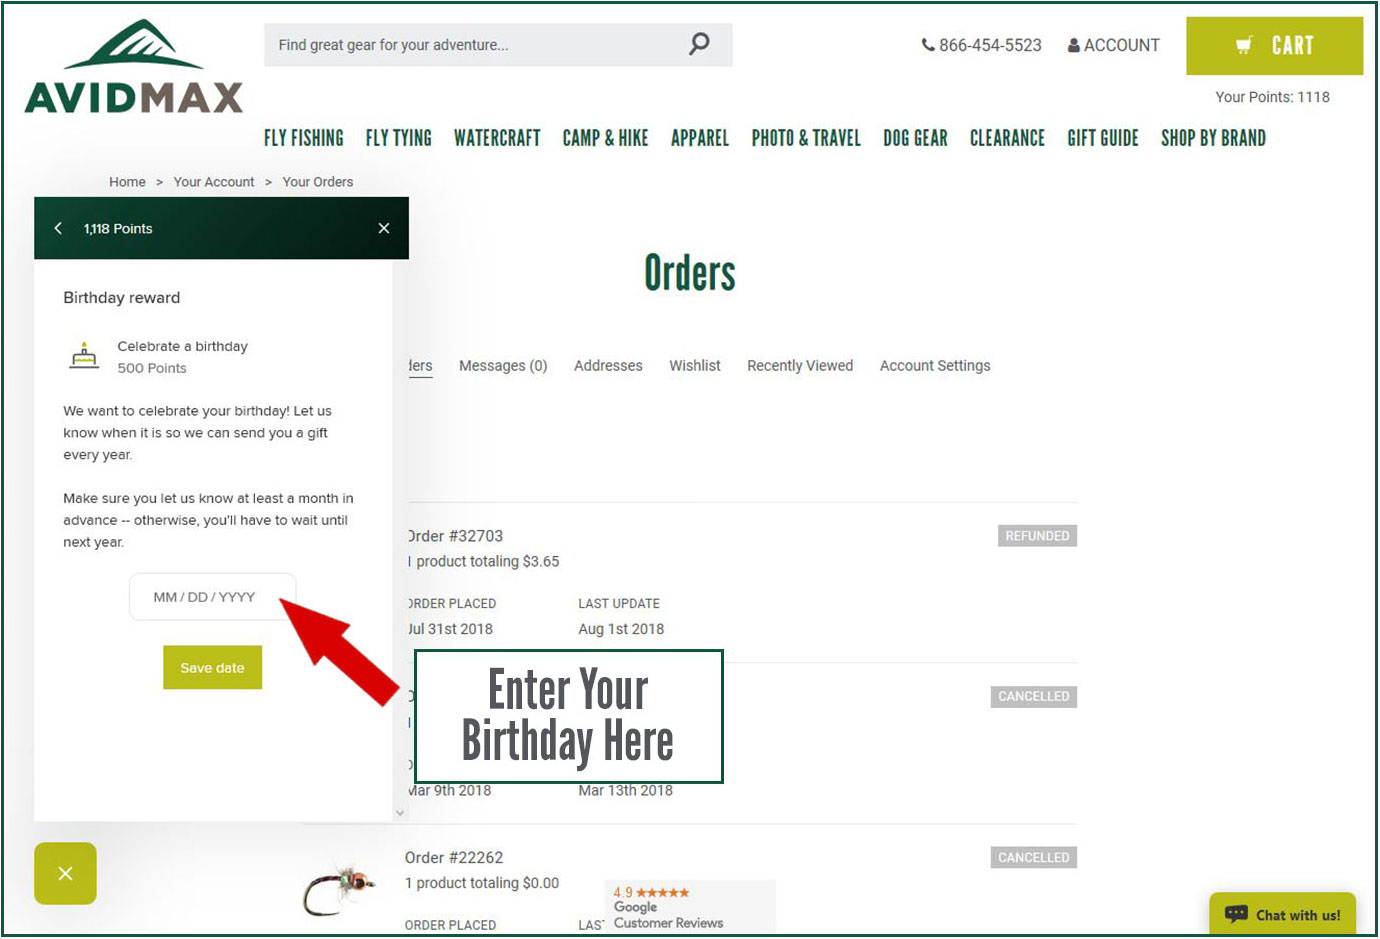Click the AvidMax mountain logo
The image size is (1380, 939).
coord(134,66)
